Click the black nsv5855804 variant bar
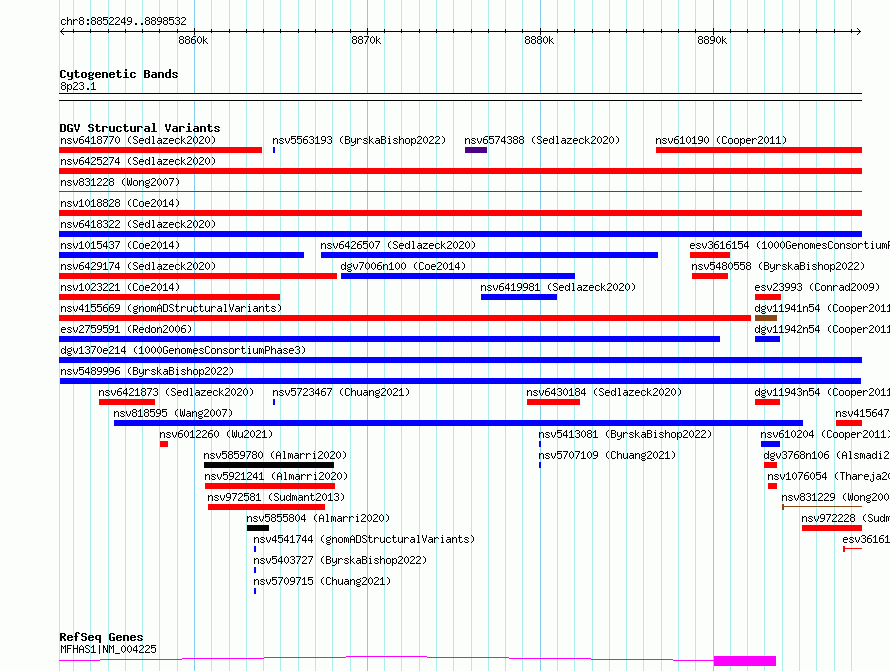Screen dimensions: 890x671 (x=258, y=528)
